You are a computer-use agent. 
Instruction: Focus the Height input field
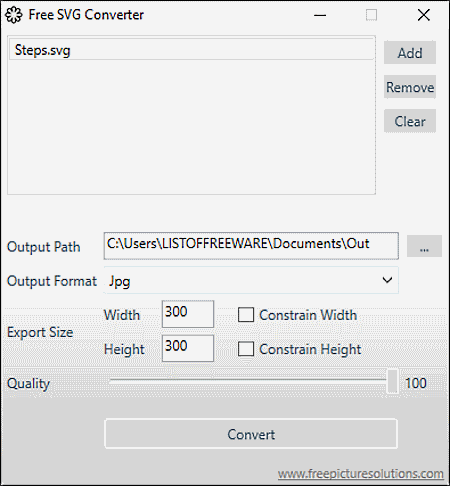(x=188, y=348)
